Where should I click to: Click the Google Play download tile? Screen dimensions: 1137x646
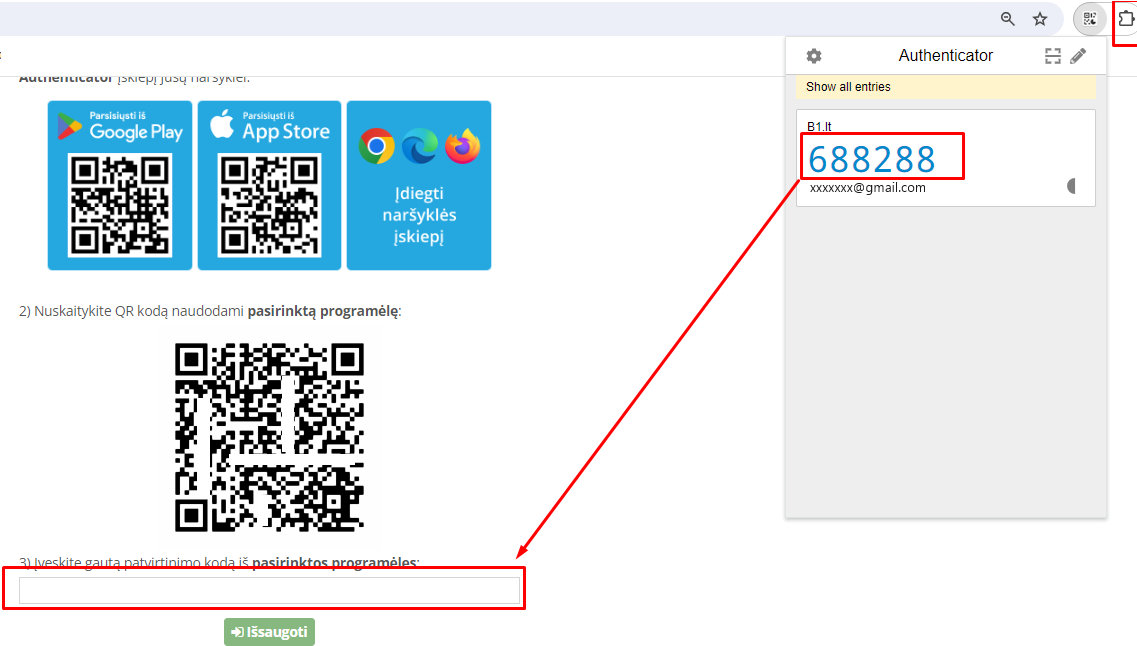pyautogui.click(x=120, y=186)
